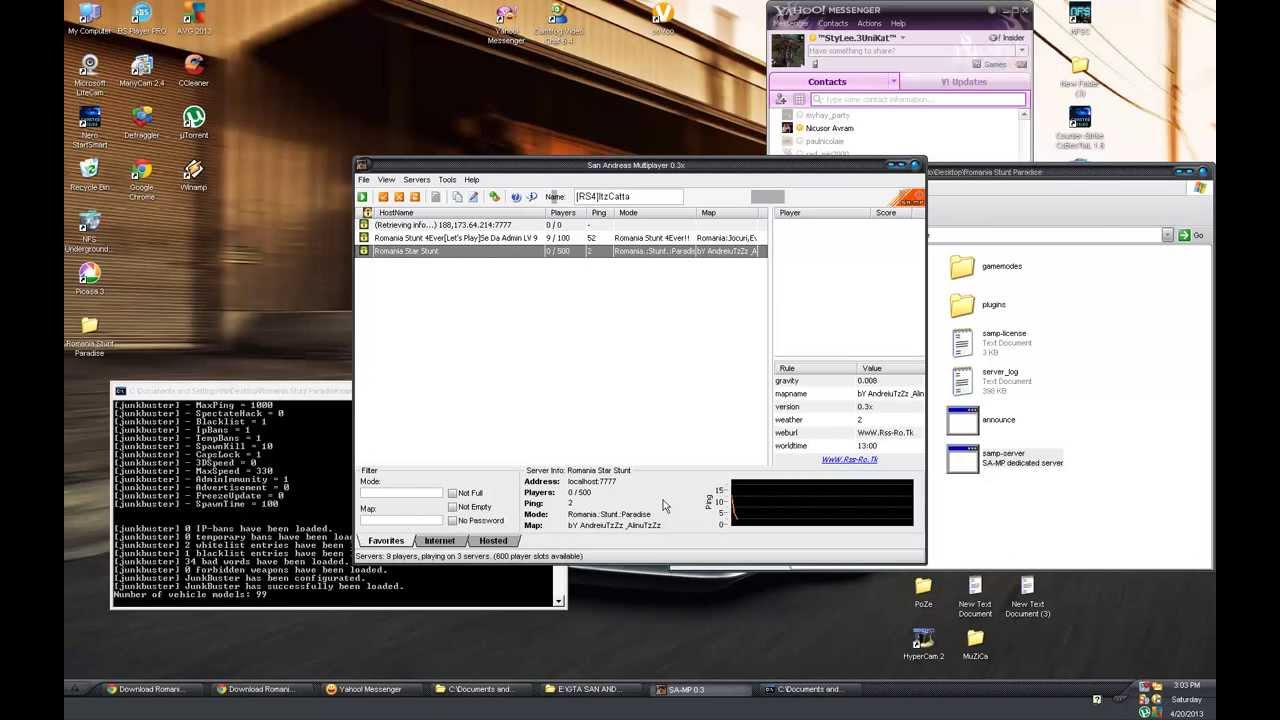Open My Computer desktop icon
This screenshot has height=720, width=1280.
coord(89,19)
